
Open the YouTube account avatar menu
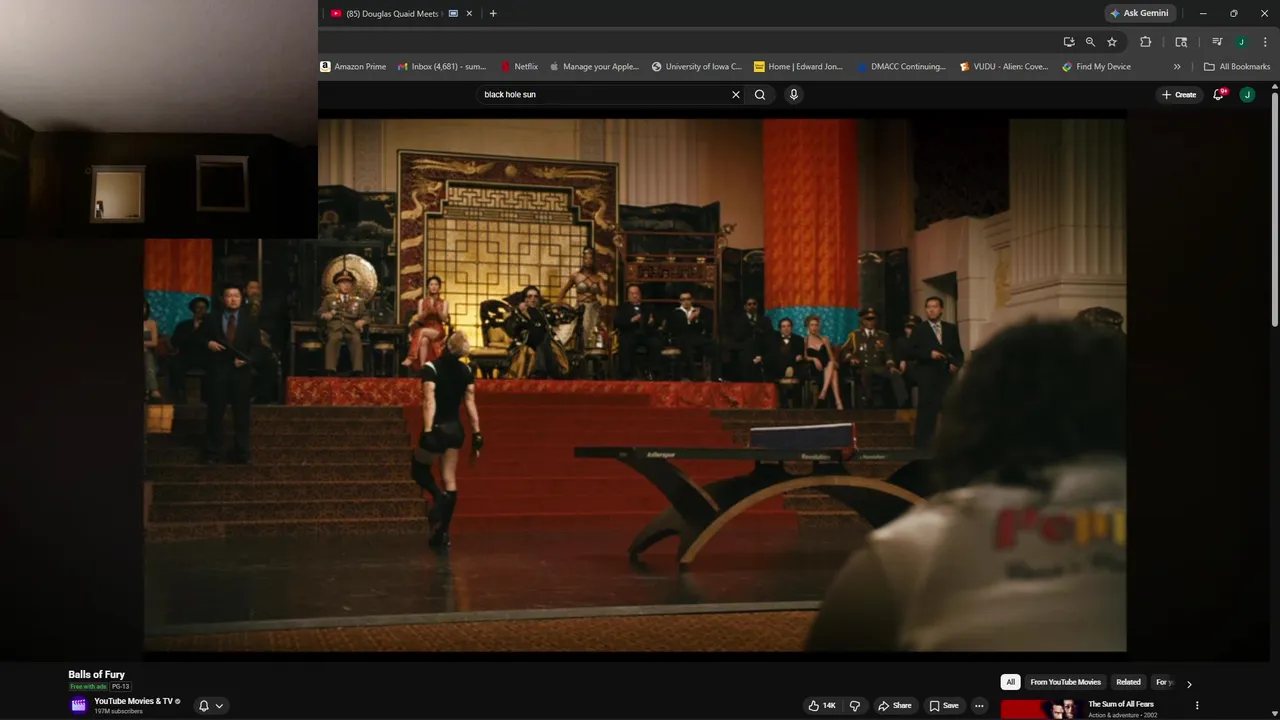click(1247, 95)
